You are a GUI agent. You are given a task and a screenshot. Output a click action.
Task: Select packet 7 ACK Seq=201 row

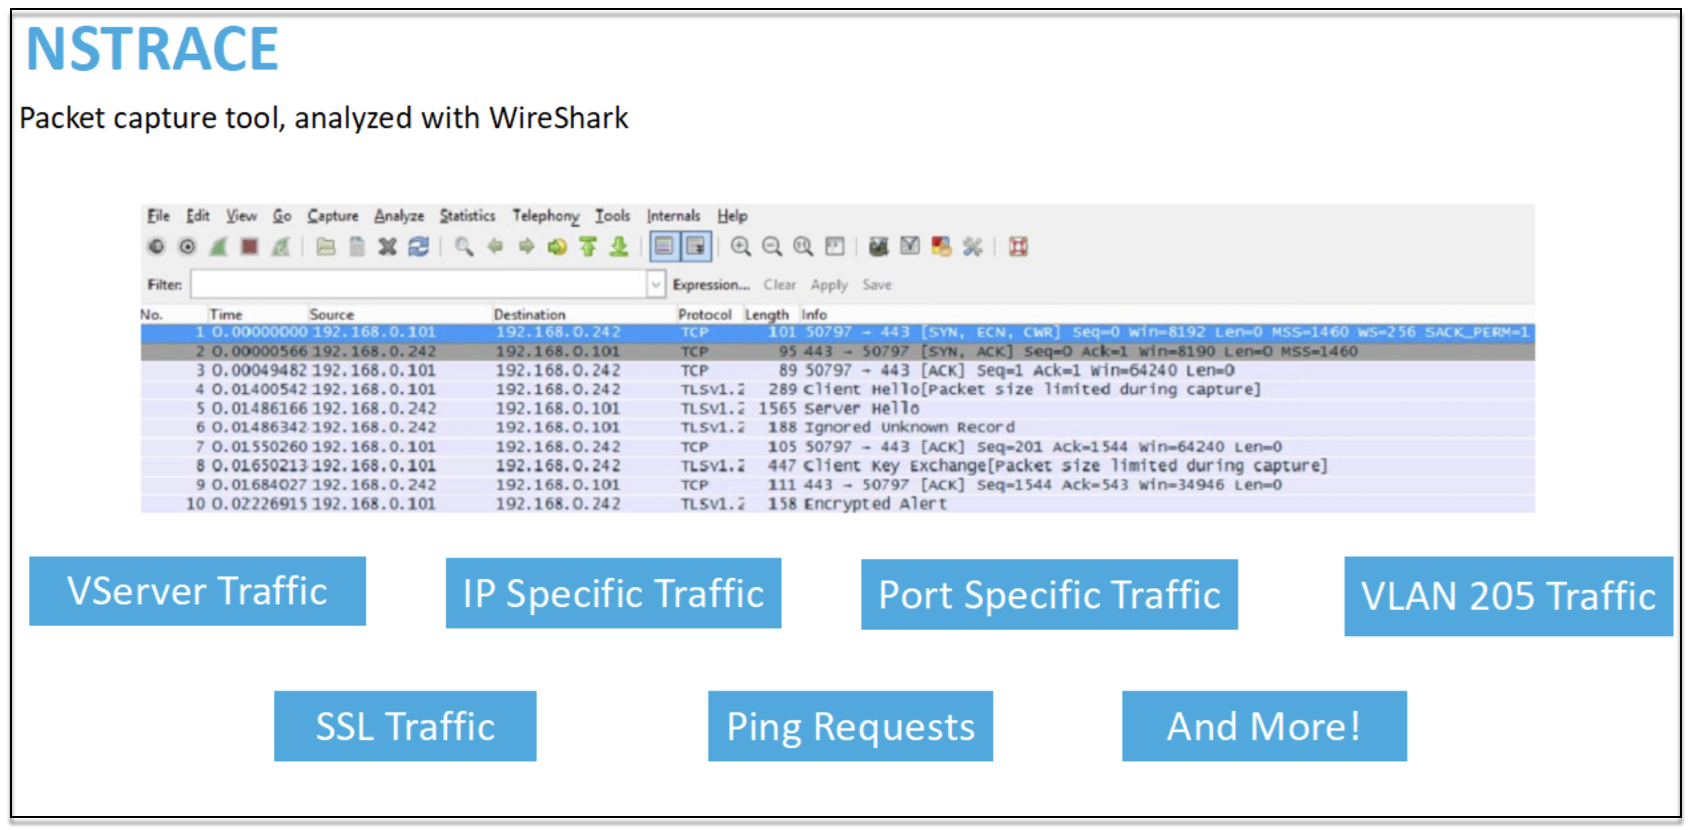(x=837, y=446)
